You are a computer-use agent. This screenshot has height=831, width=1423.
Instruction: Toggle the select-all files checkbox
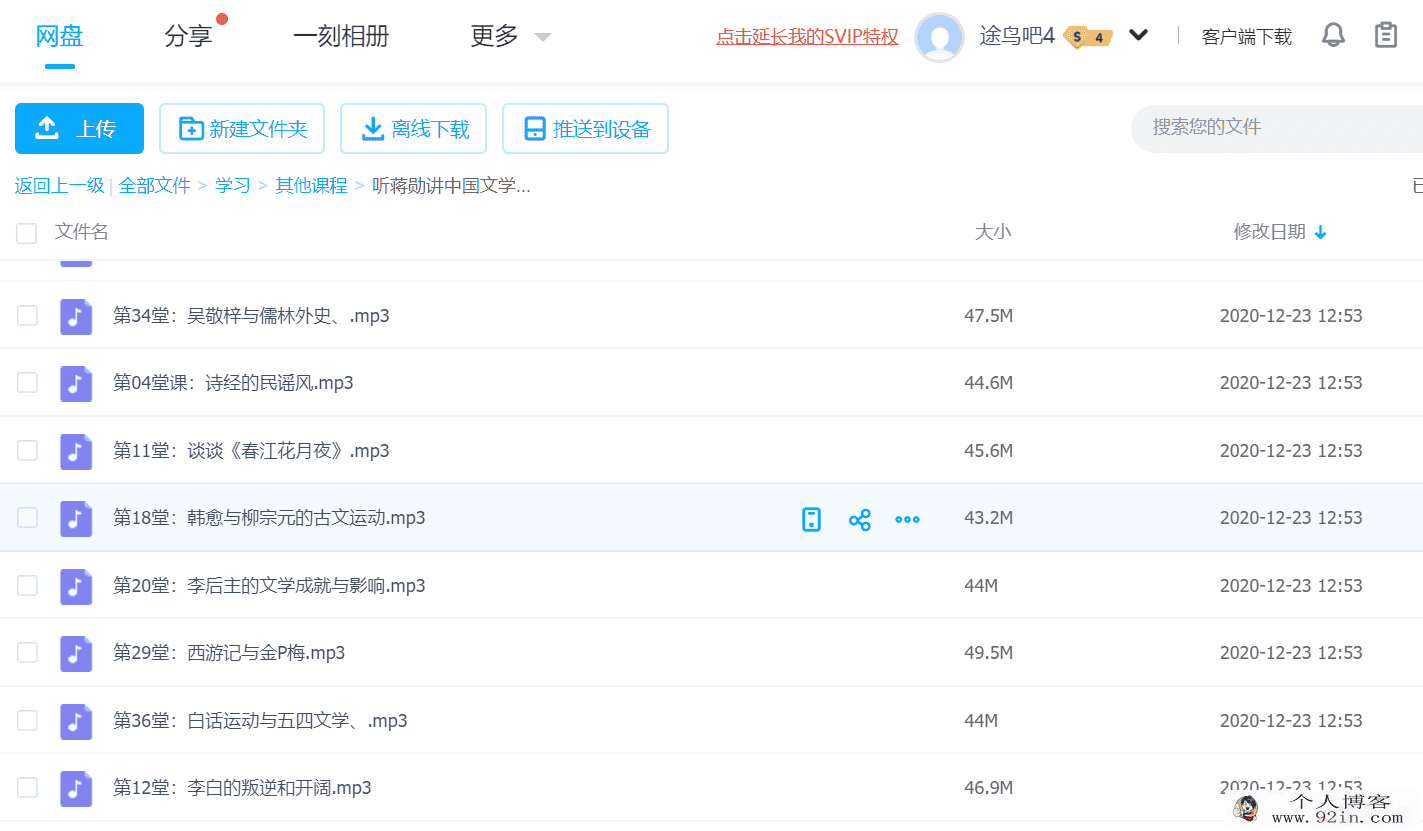click(x=27, y=233)
